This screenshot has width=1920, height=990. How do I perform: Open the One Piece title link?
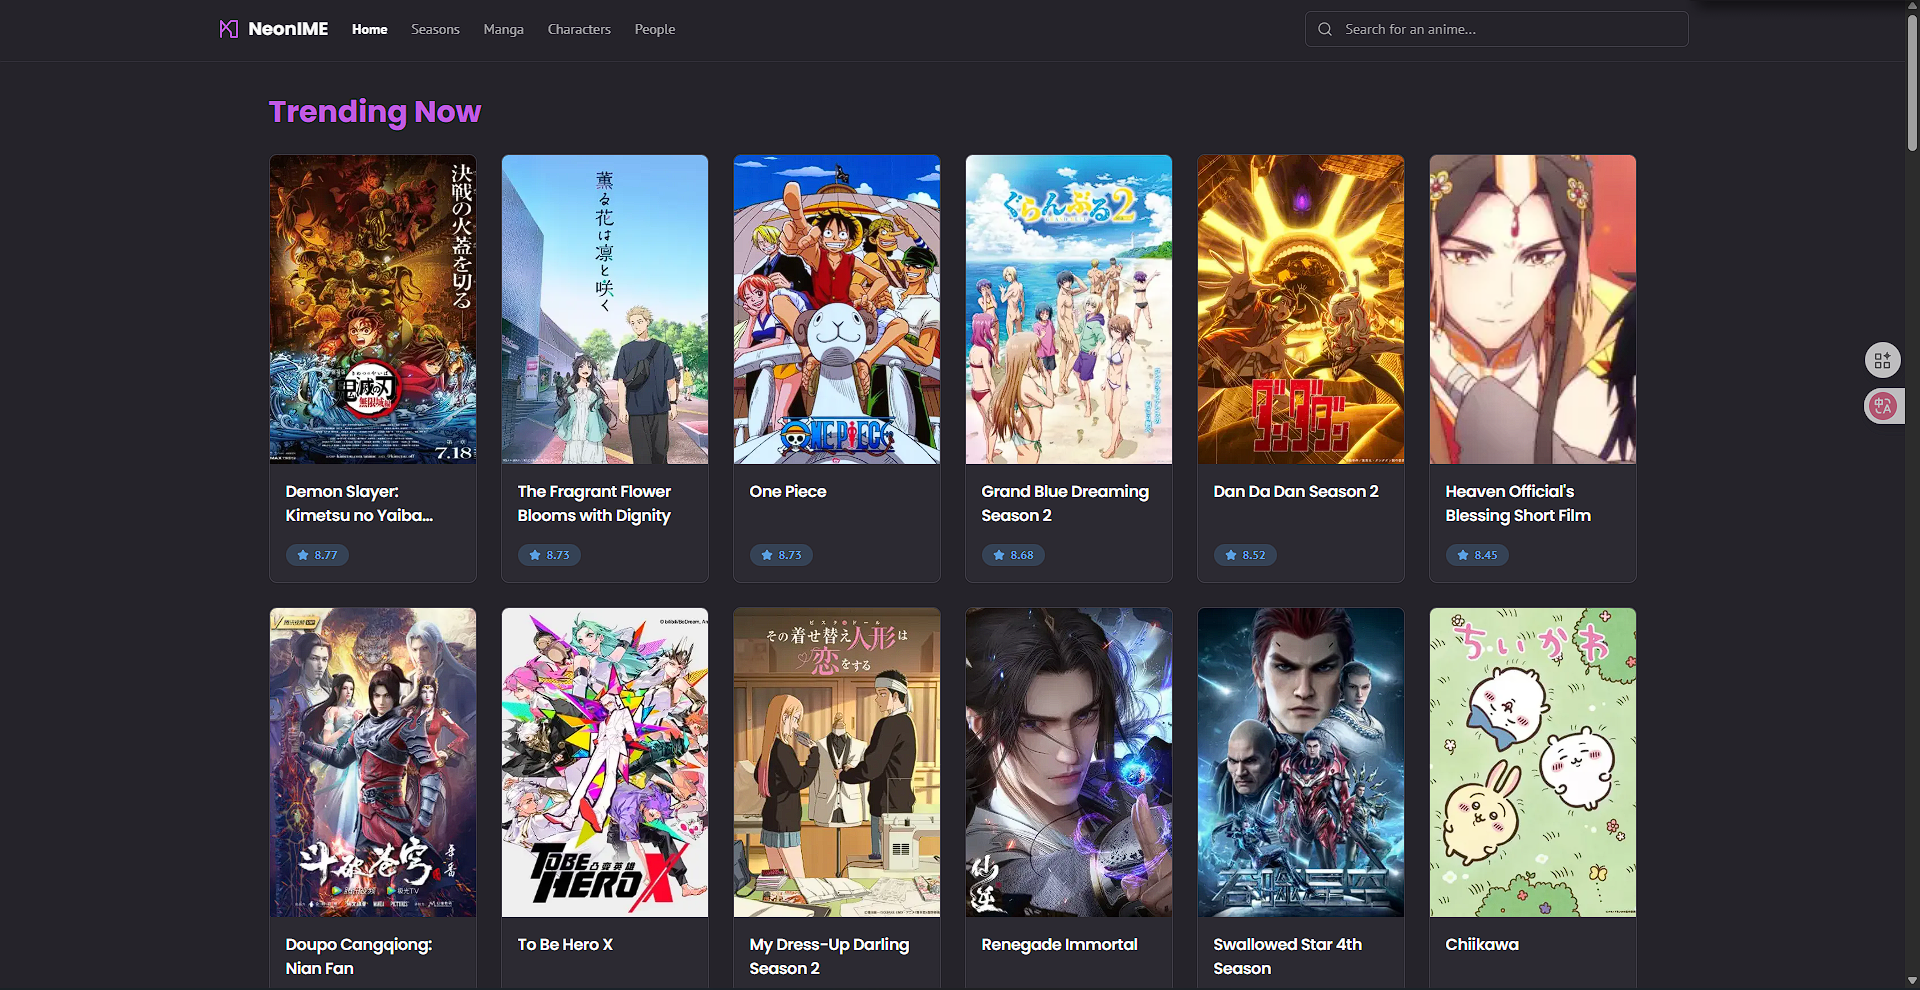[x=788, y=491]
